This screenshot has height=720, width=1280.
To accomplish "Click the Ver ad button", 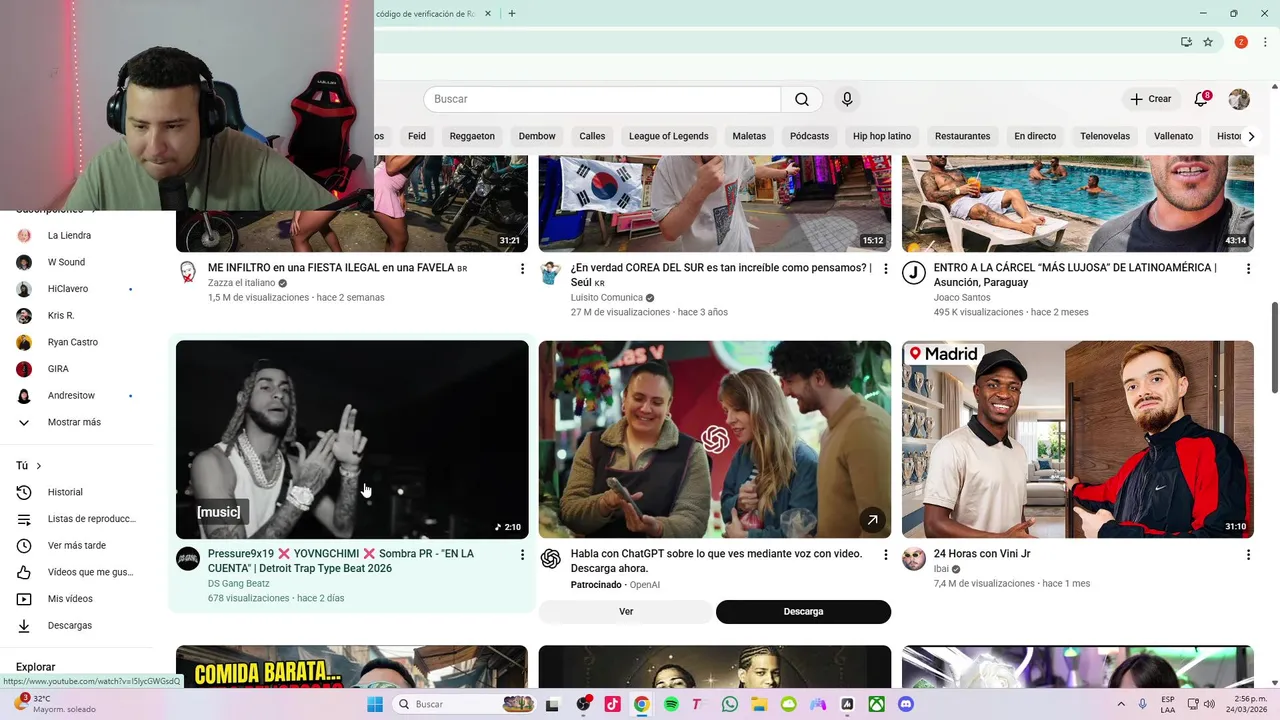I will (x=626, y=612).
